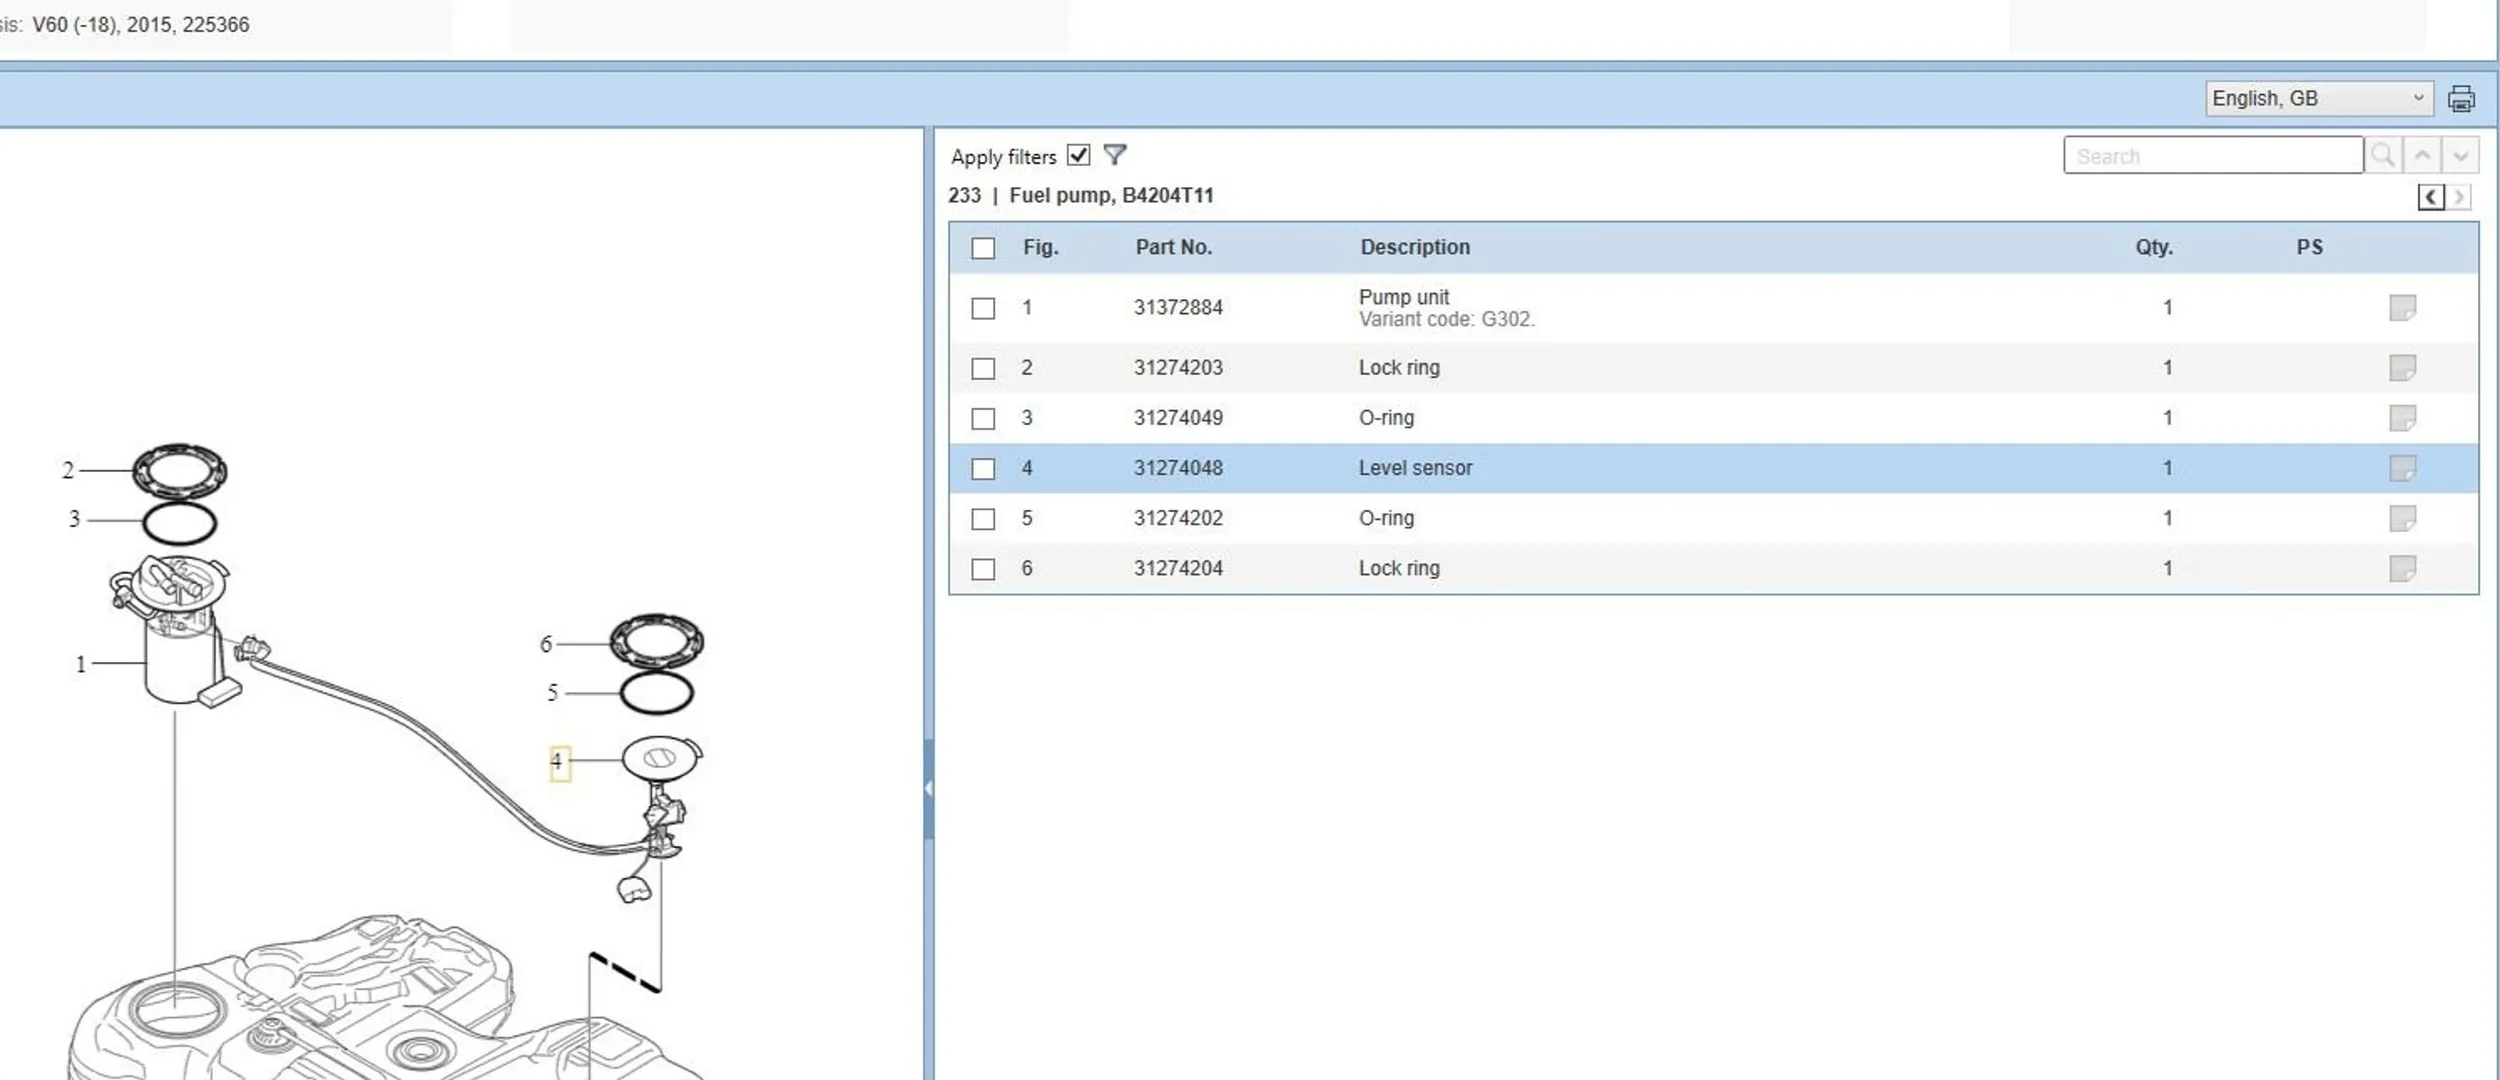The width and height of the screenshot is (2500, 1080).
Task: Open note icon for Level sensor row
Action: 2402,468
